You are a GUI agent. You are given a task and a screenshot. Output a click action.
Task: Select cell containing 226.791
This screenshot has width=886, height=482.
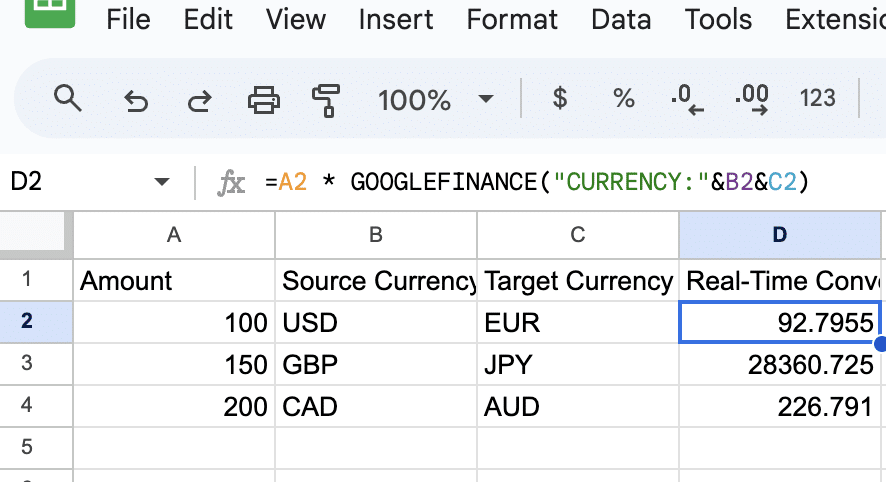click(x=780, y=406)
